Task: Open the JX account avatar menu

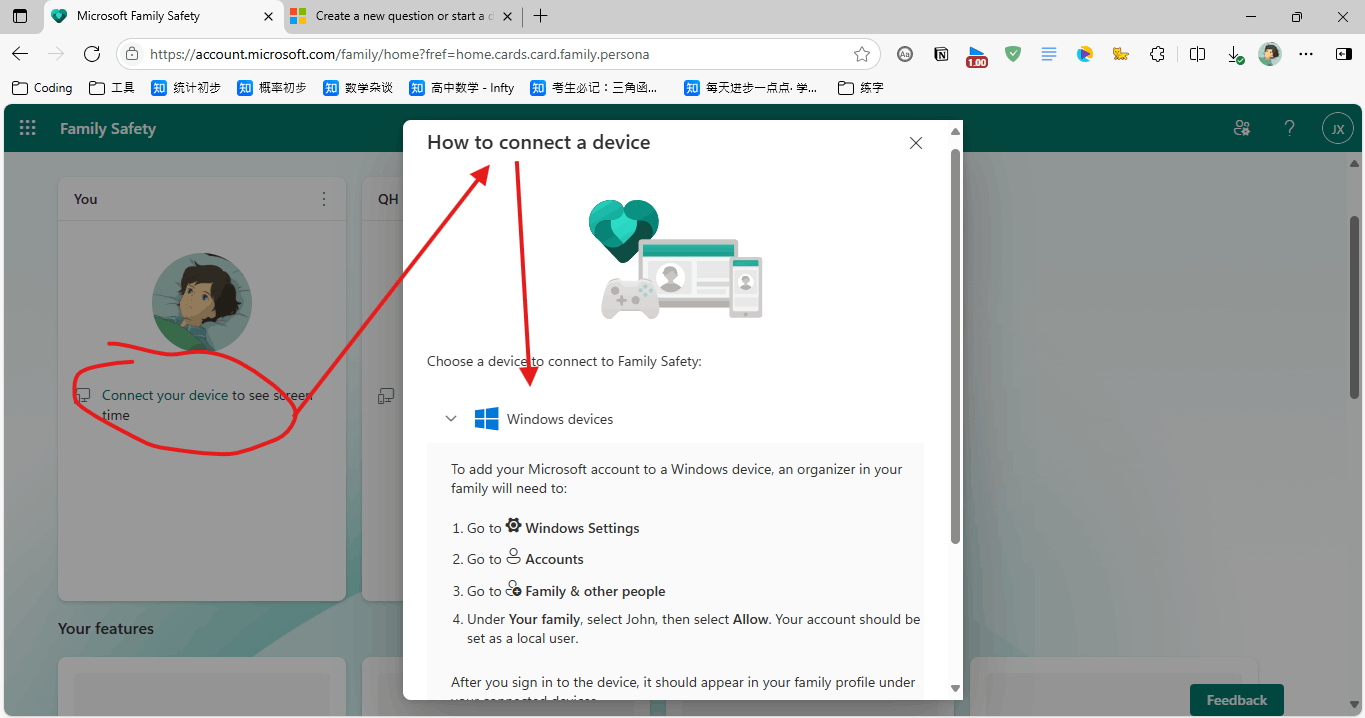Action: 1338,129
